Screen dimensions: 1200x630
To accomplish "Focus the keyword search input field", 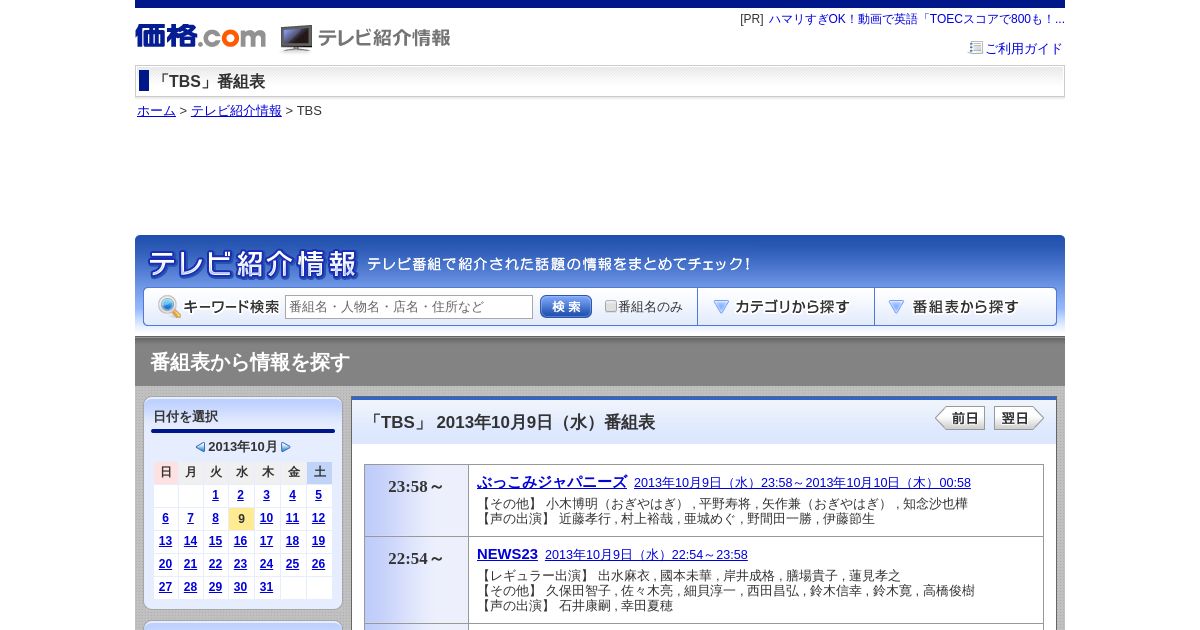I will click(409, 307).
